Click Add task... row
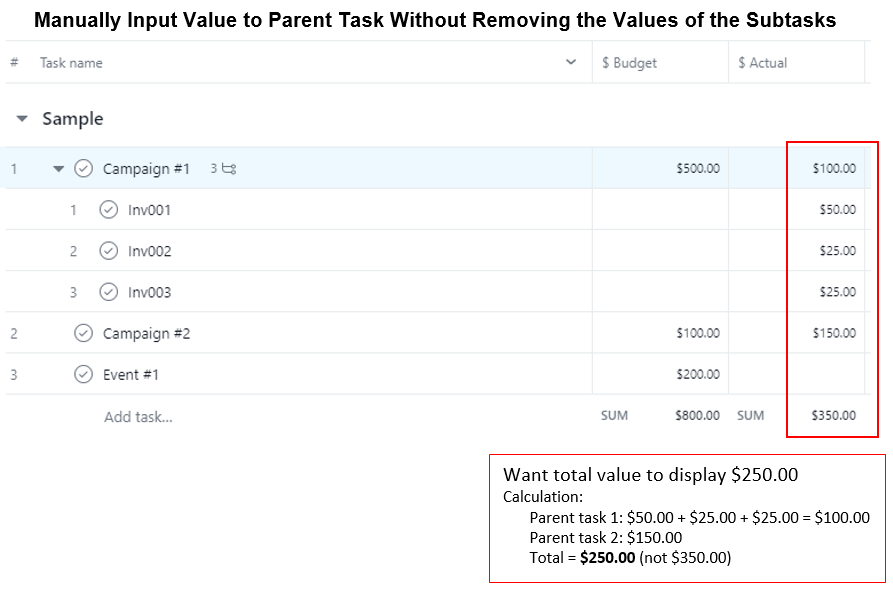The image size is (893, 590). [138, 416]
